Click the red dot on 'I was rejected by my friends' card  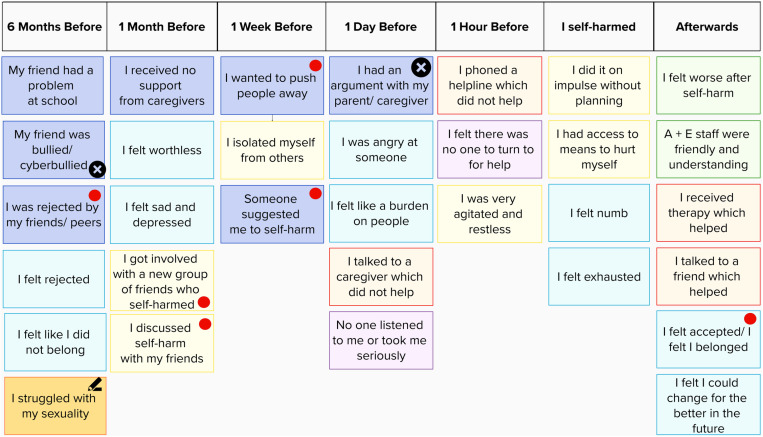(95, 196)
